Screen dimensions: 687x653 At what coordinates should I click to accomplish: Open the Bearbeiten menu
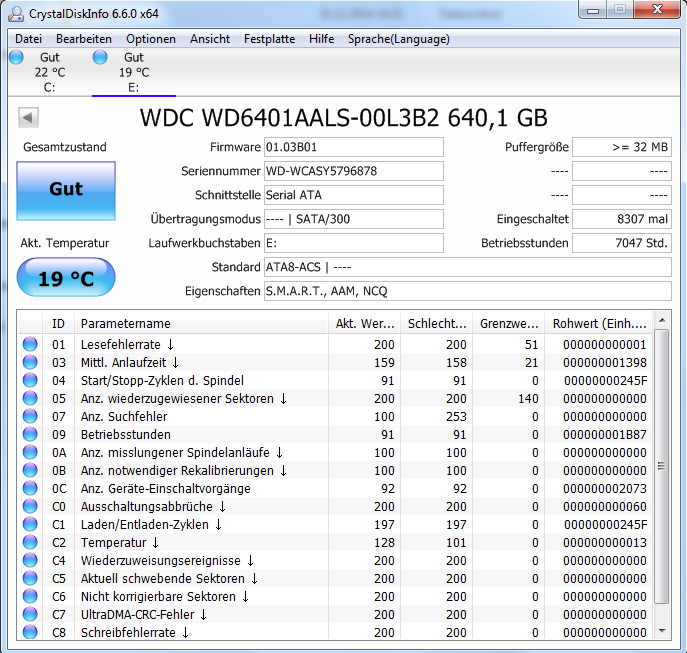84,39
